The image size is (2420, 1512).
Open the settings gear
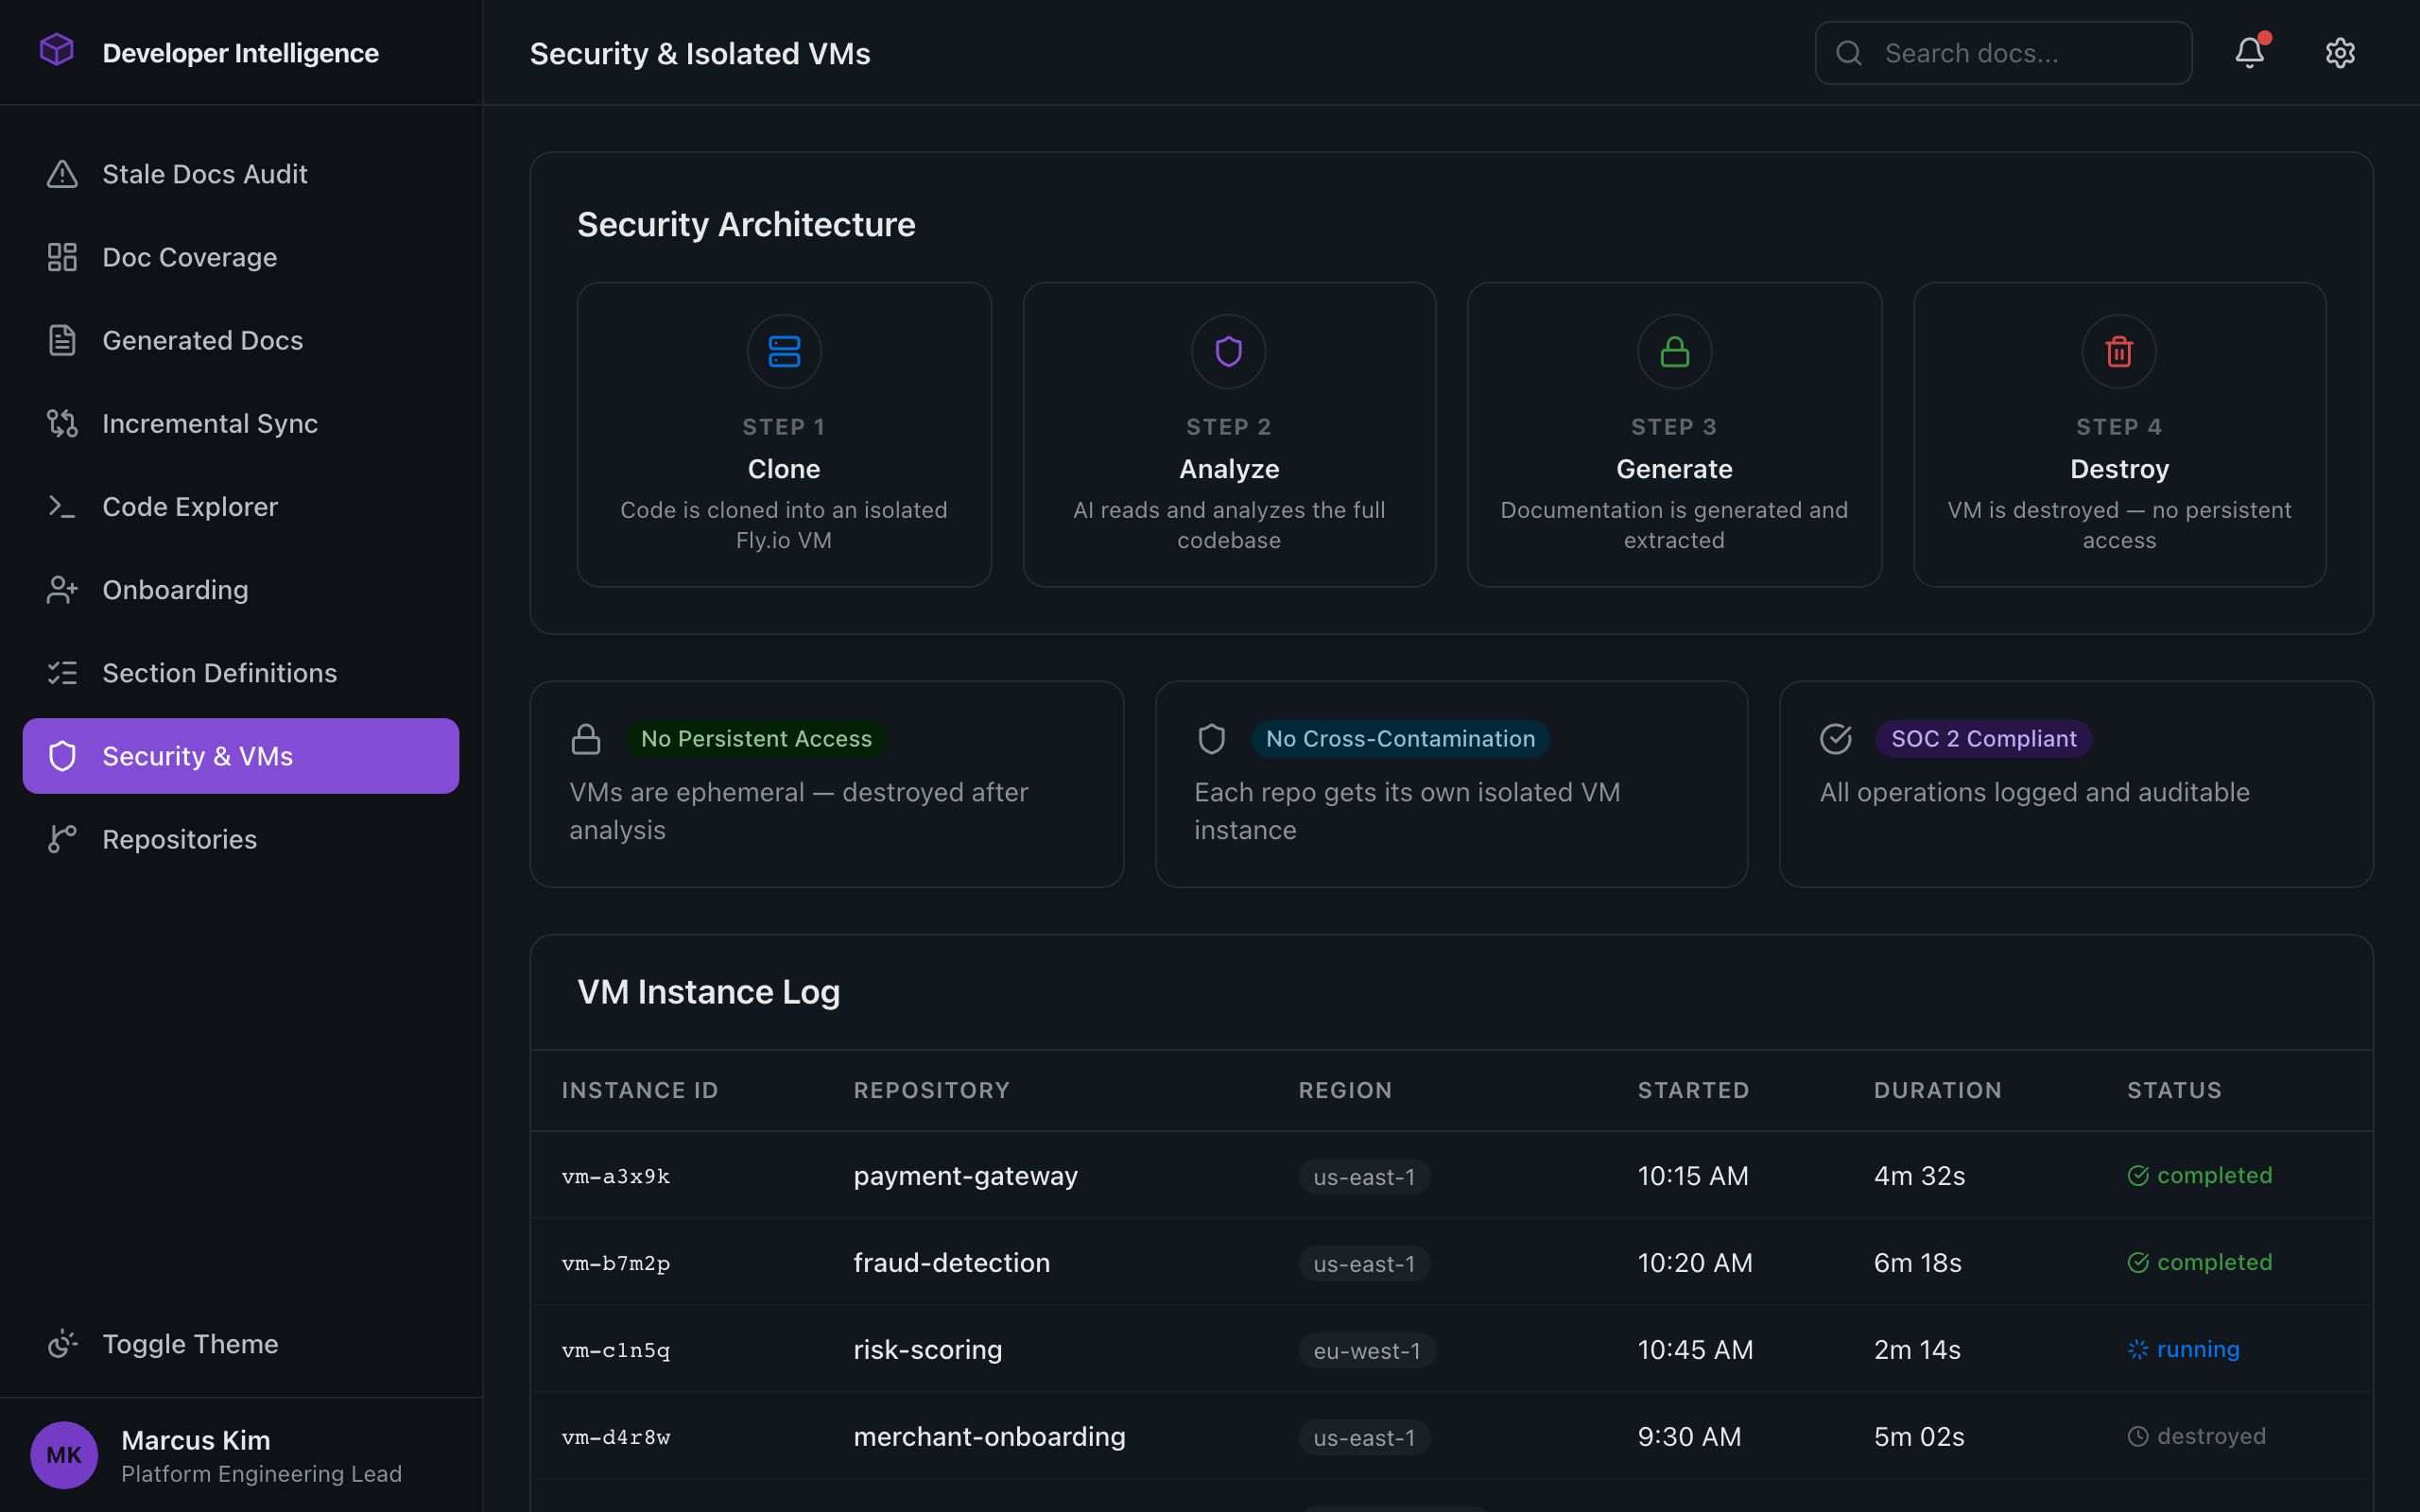point(2341,52)
